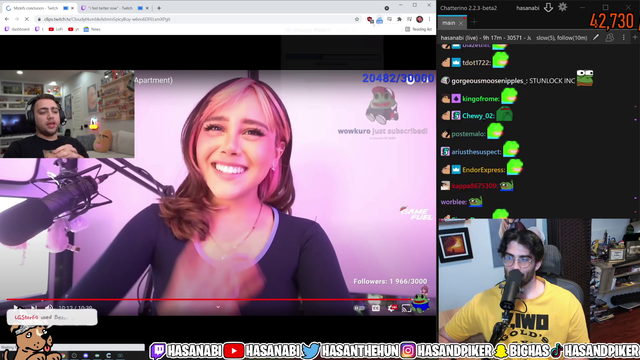The height and width of the screenshot is (360, 640).
Task: Add a new Chatterino tab
Action: click(x=474, y=22)
